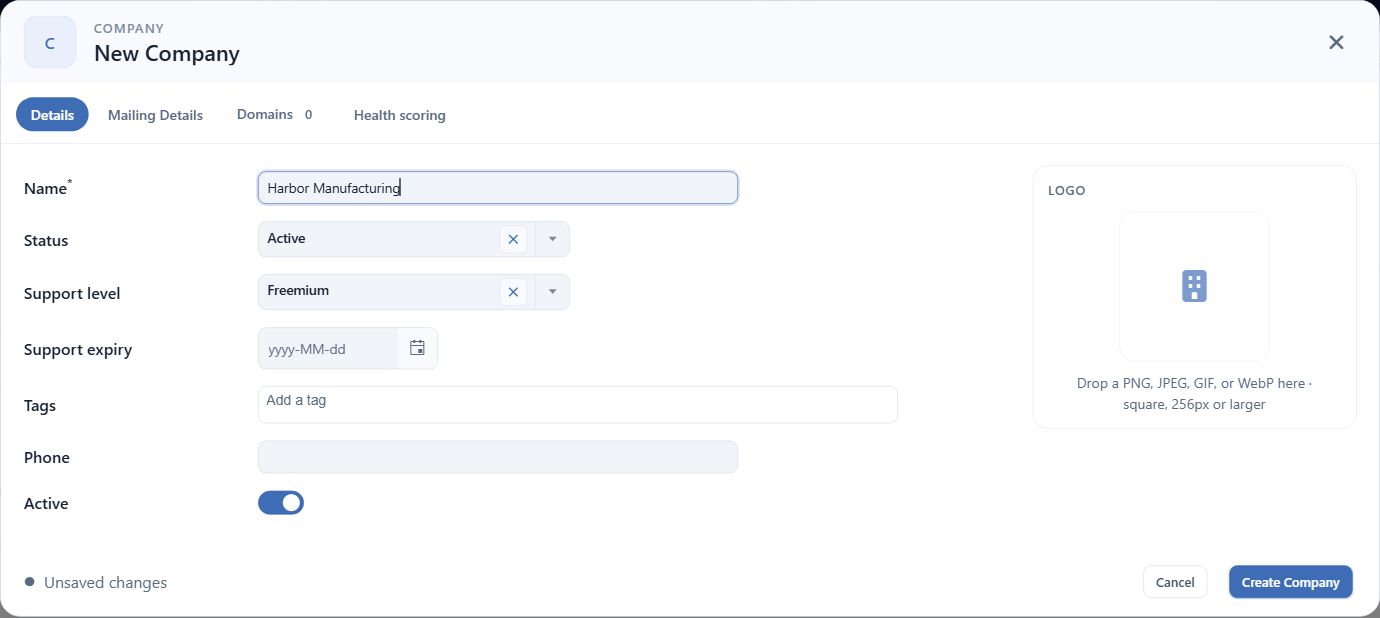Image resolution: width=1380 pixels, height=618 pixels.
Task: Click the Support expiry date field
Action: 328,348
